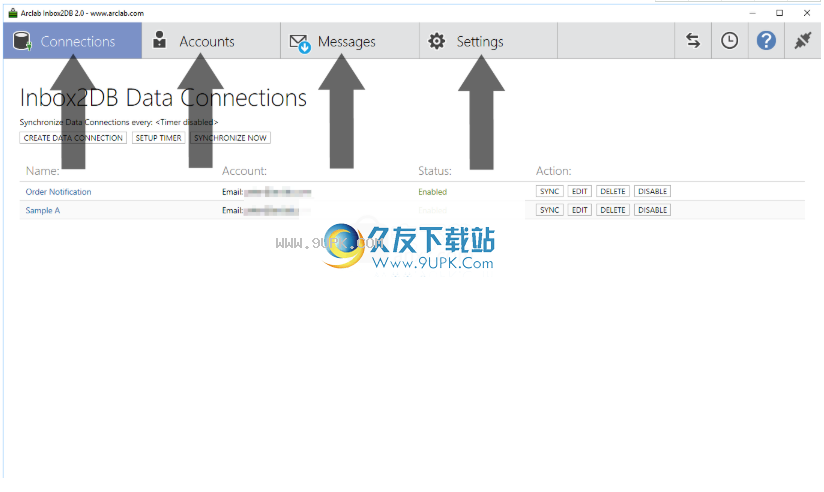The height and width of the screenshot is (492, 824).
Task: Maximize the Inbox2DB window
Action: point(779,13)
